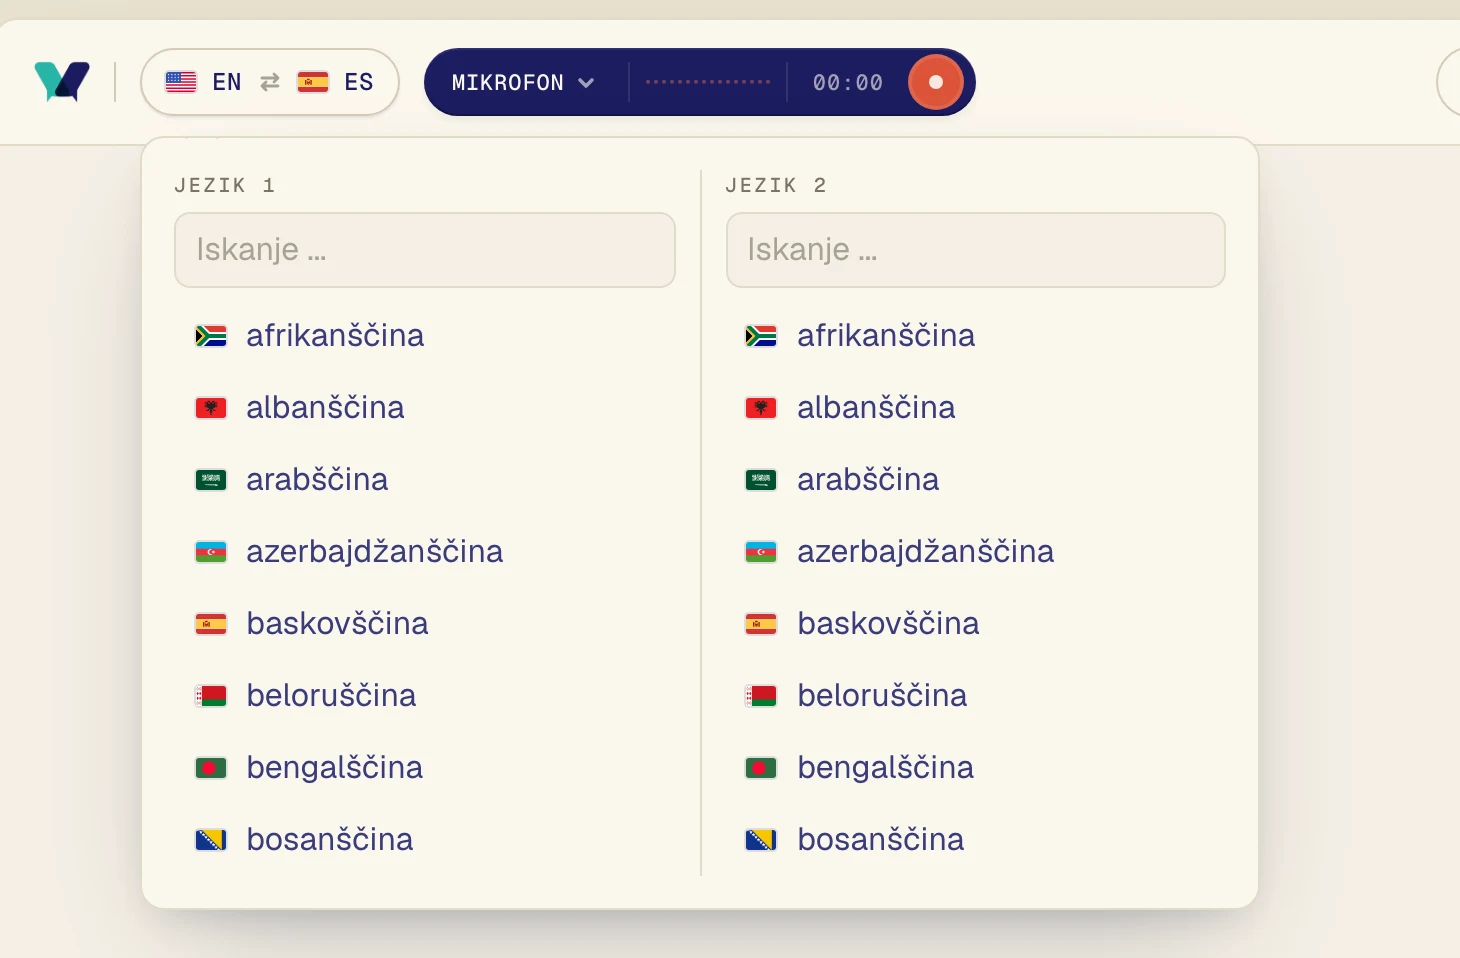The image size is (1460, 958).
Task: Click the 00:00 recording timer
Action: pyautogui.click(x=848, y=83)
